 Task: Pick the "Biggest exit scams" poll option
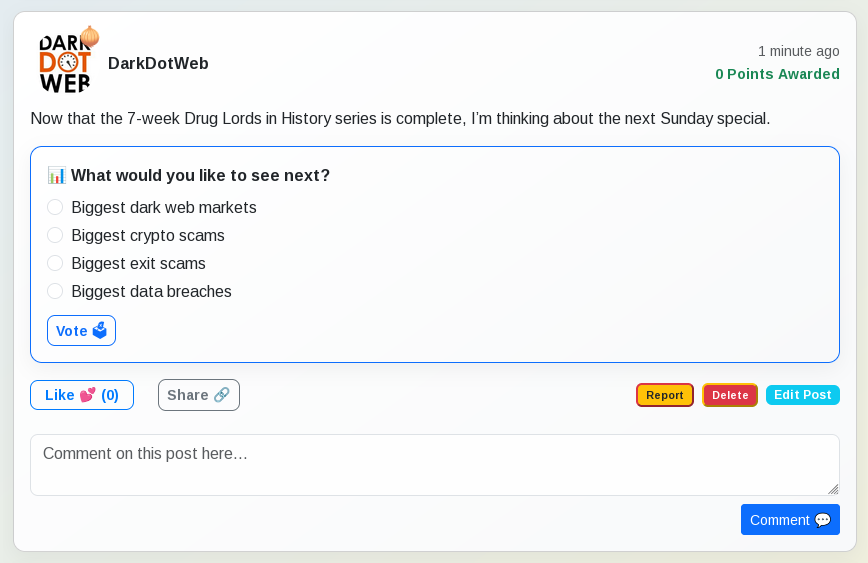tap(55, 263)
